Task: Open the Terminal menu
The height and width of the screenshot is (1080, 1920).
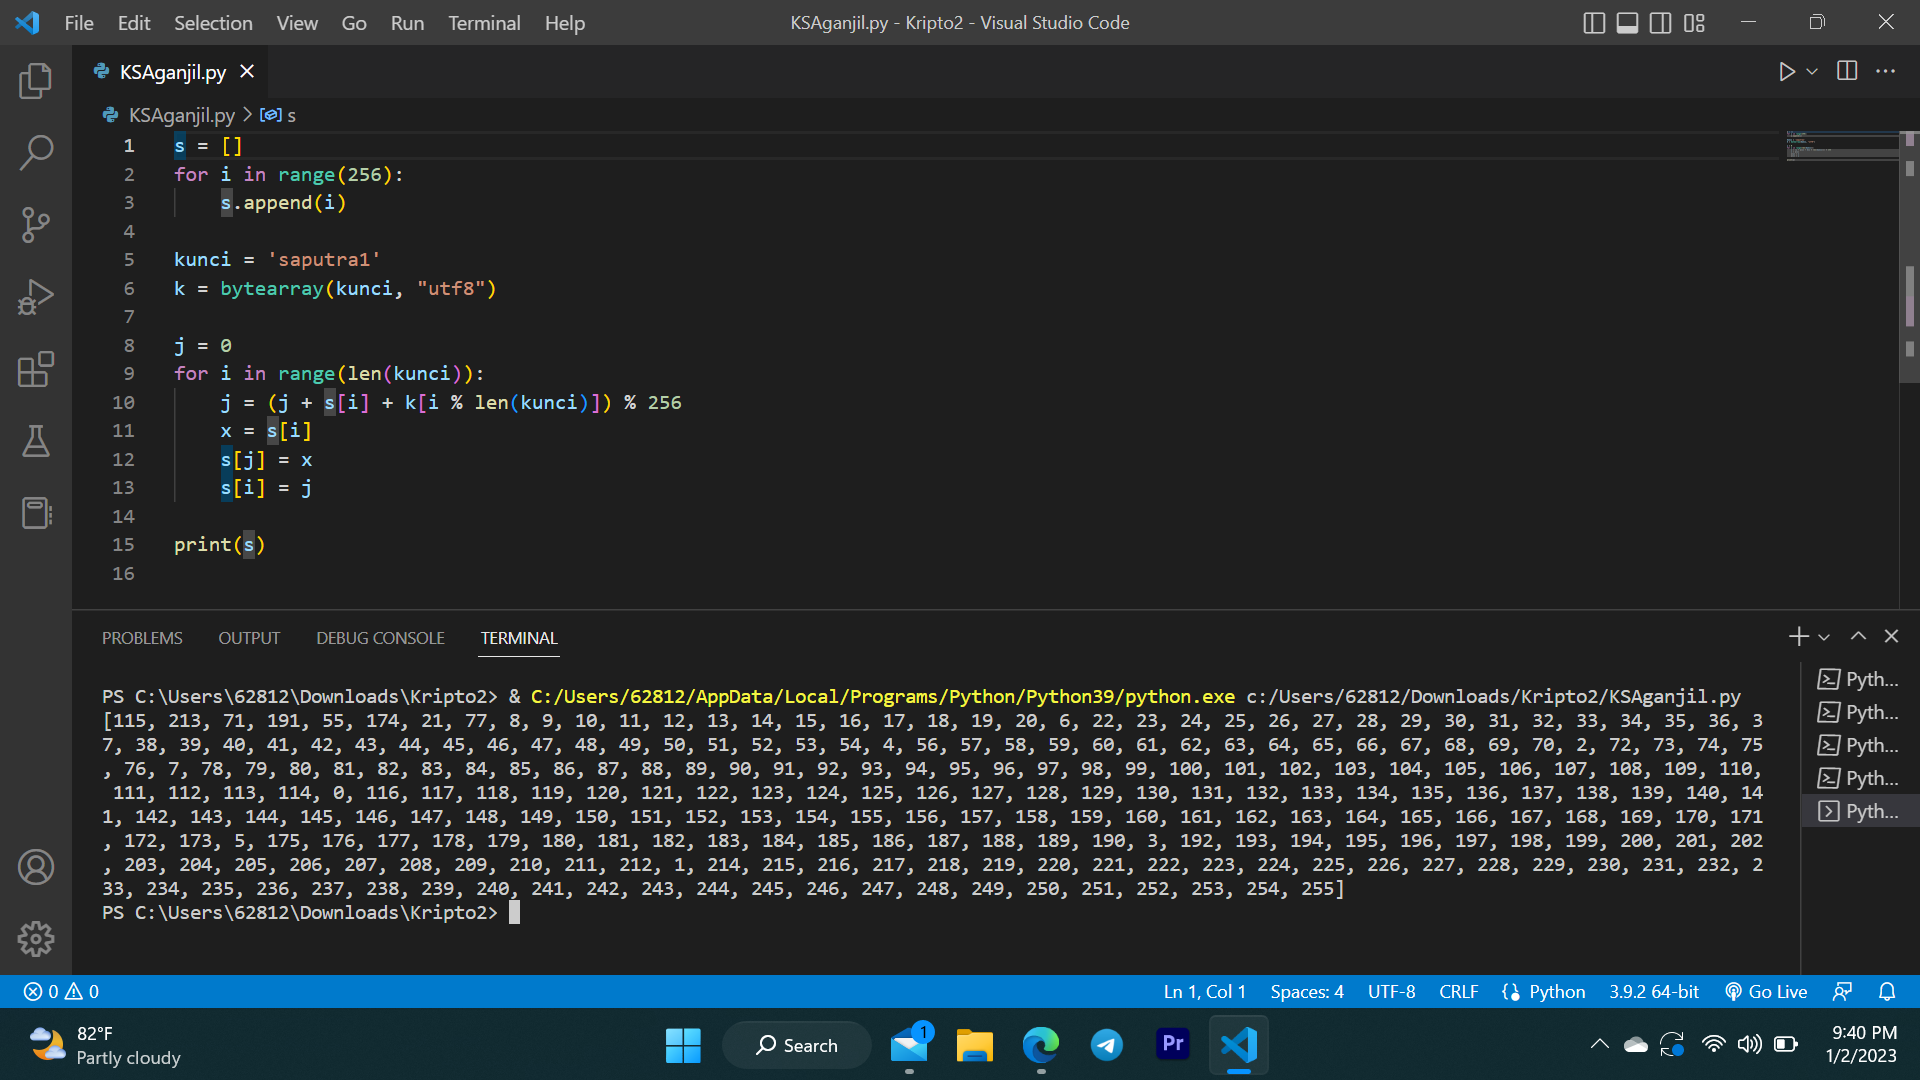Action: 484,23
